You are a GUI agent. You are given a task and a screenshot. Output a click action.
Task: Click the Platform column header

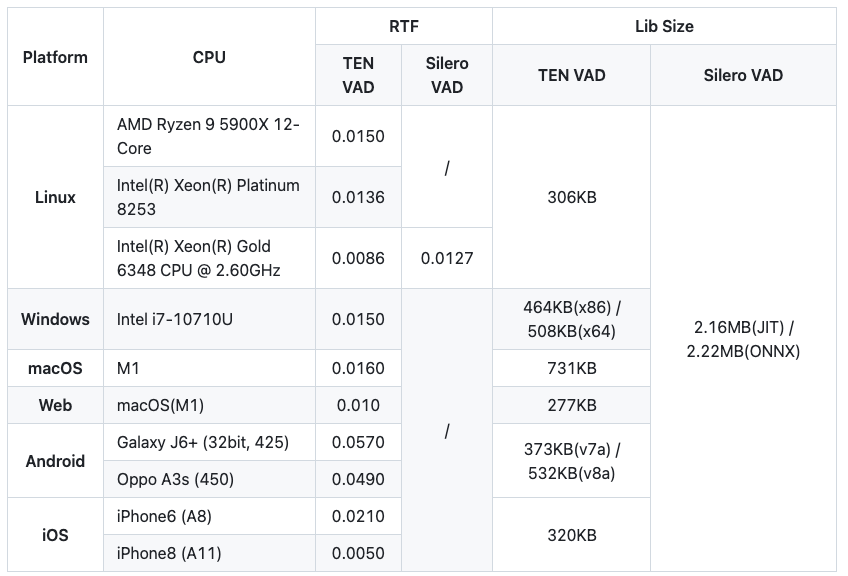point(55,57)
